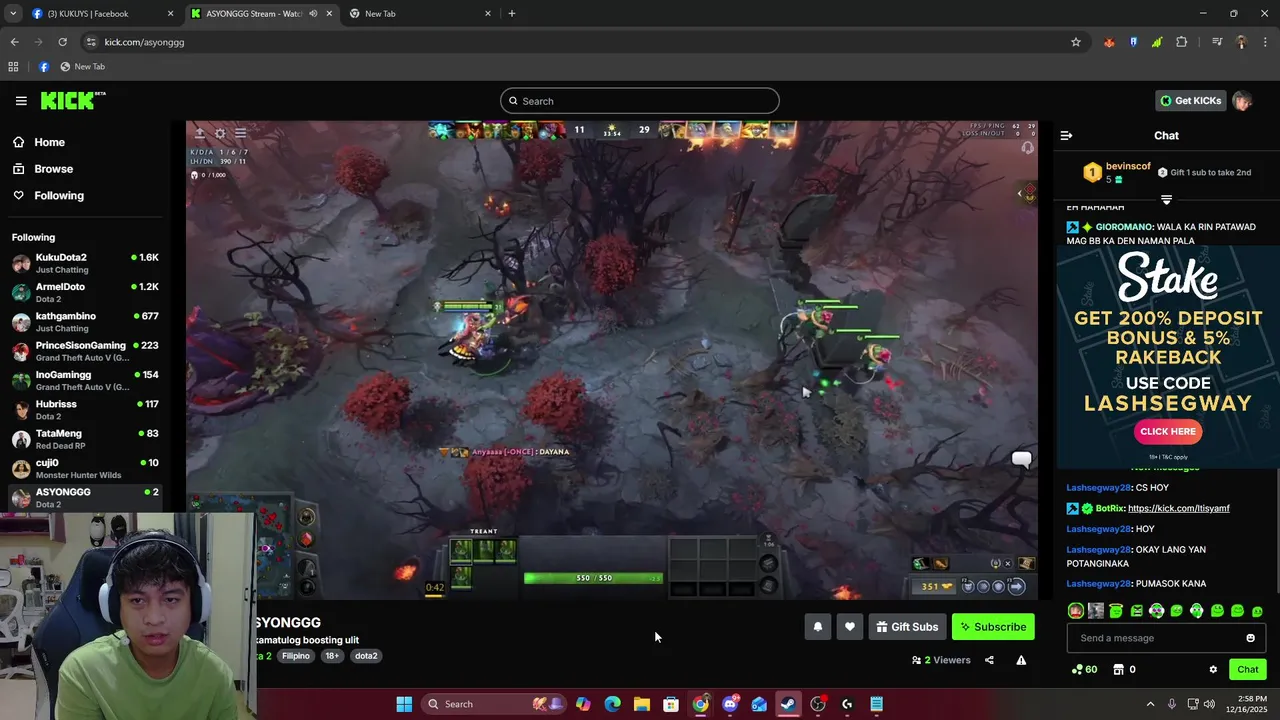Open kathgambino channel in Following list
This screenshot has width=1280, height=720.
(x=85, y=322)
